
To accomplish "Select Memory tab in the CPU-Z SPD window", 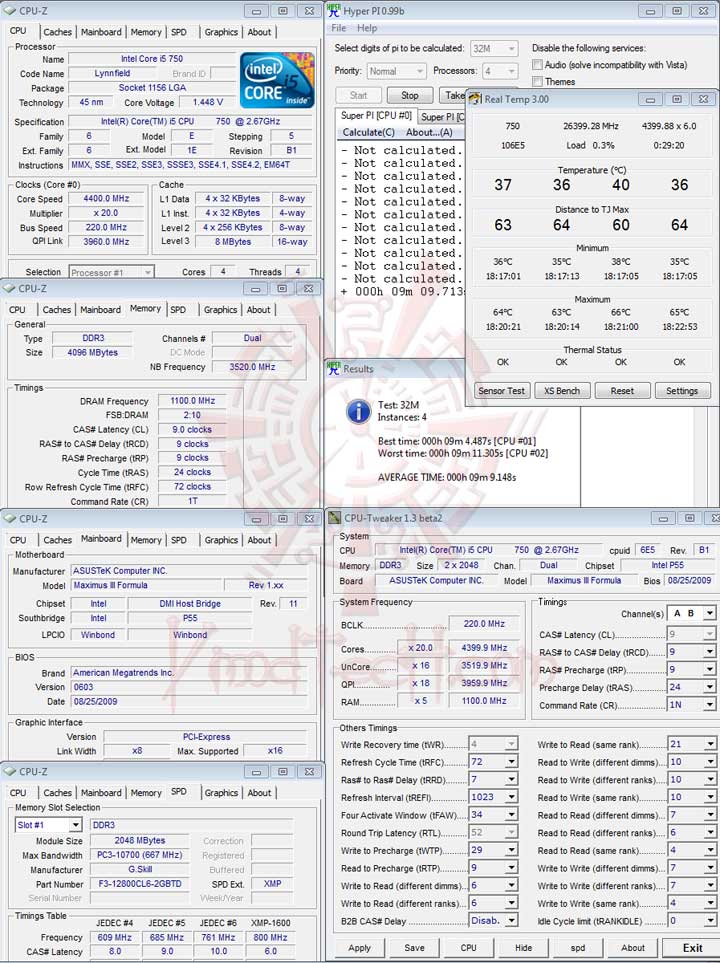I will 146,793.
